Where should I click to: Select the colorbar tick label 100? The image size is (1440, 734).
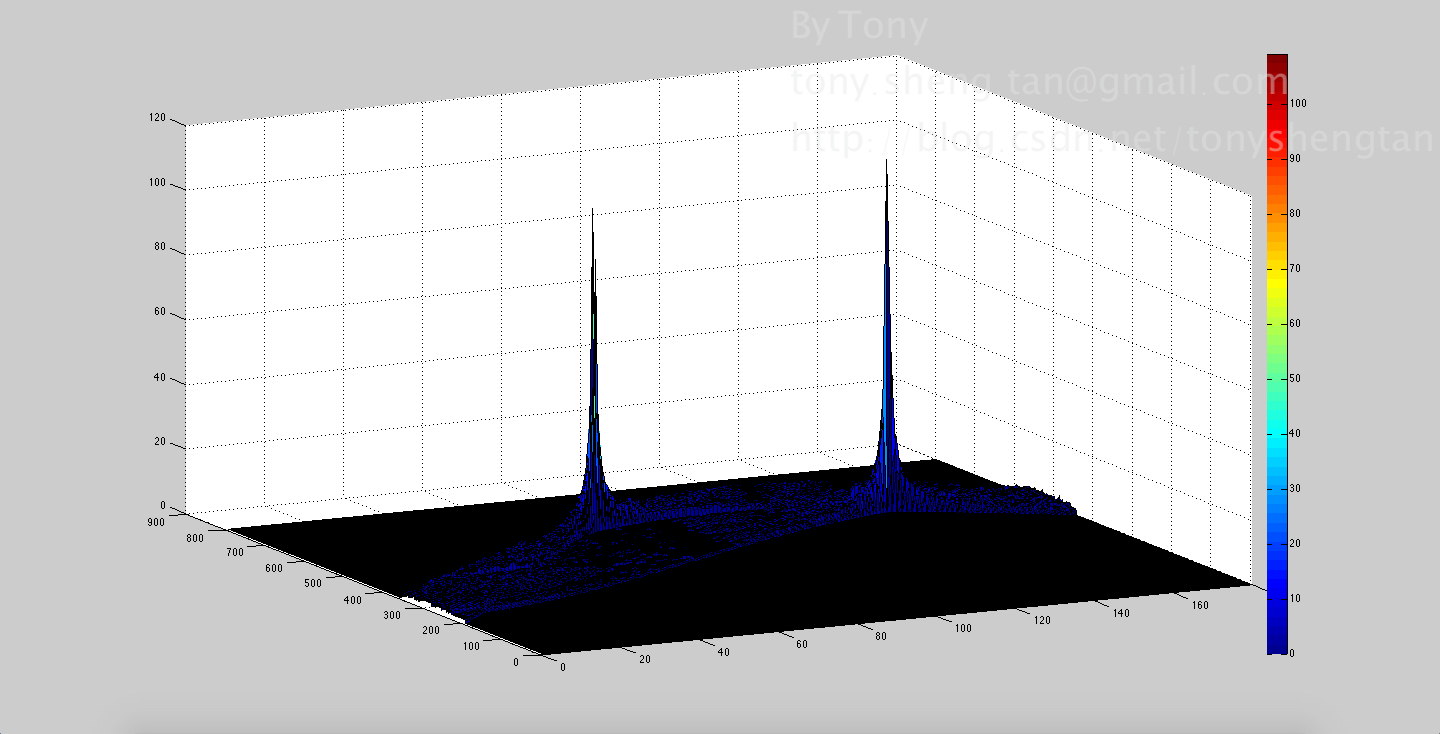(x=1298, y=103)
